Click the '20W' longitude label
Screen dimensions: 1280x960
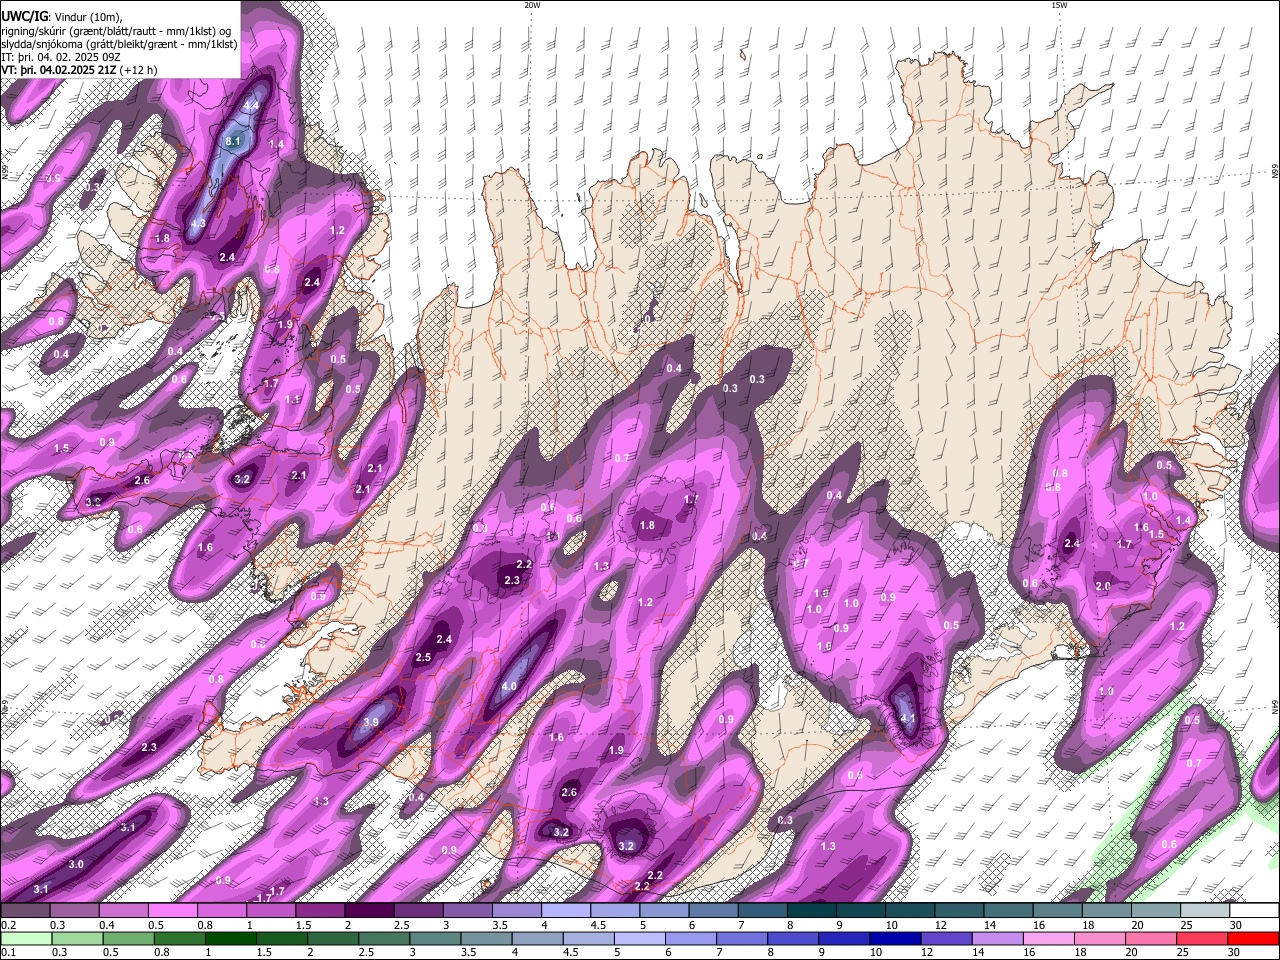[532, 5]
